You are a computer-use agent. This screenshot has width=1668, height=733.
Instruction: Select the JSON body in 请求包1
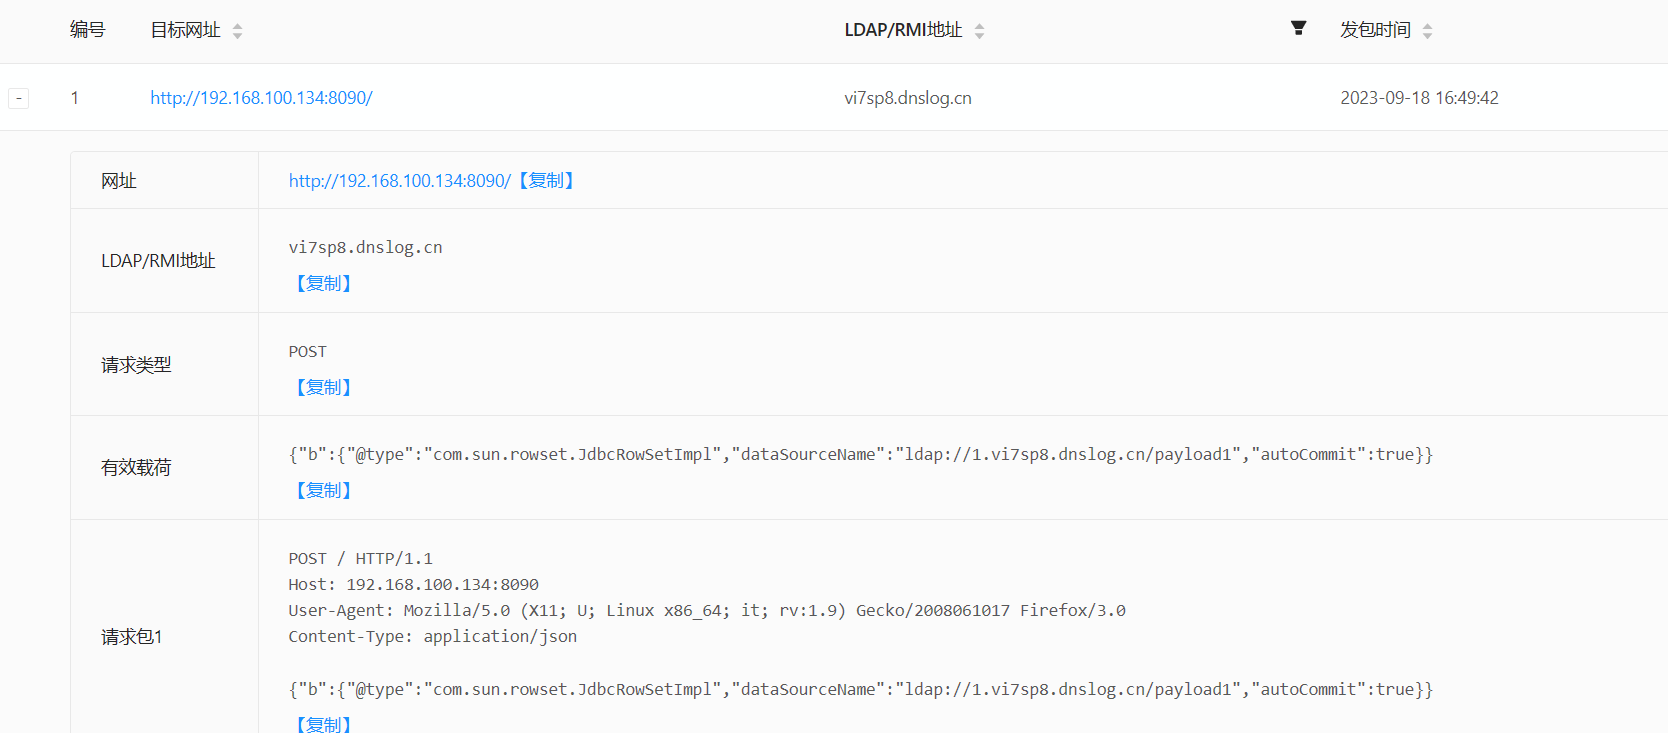pyautogui.click(x=861, y=689)
